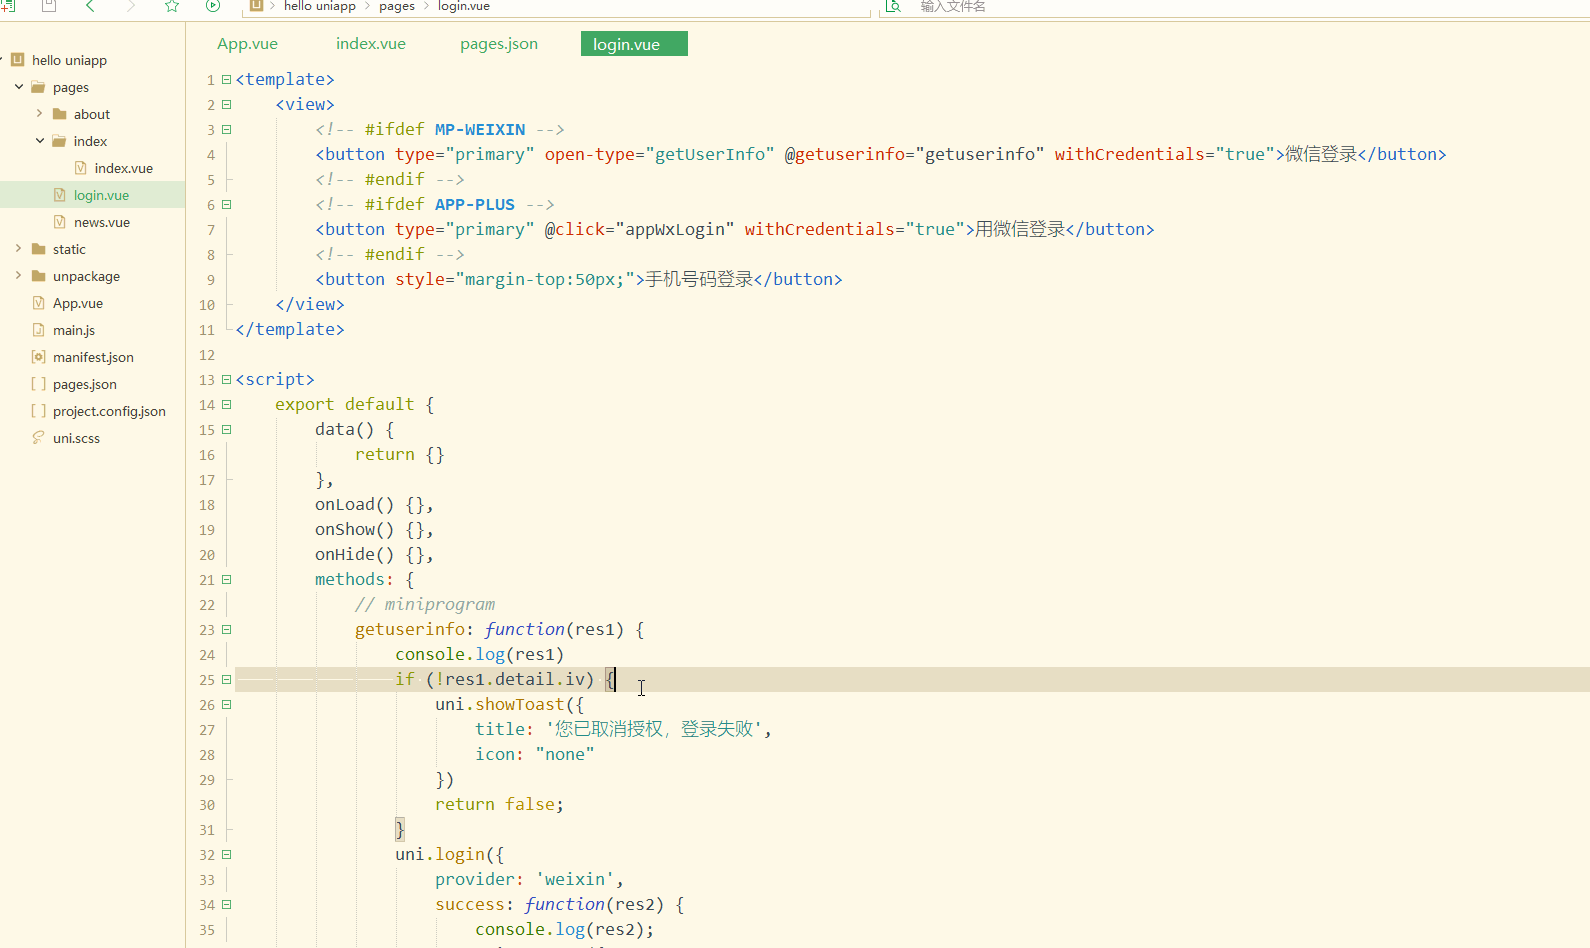Image resolution: width=1590 pixels, height=948 pixels.
Task: Open index.vue in the project tree
Action: pos(124,168)
